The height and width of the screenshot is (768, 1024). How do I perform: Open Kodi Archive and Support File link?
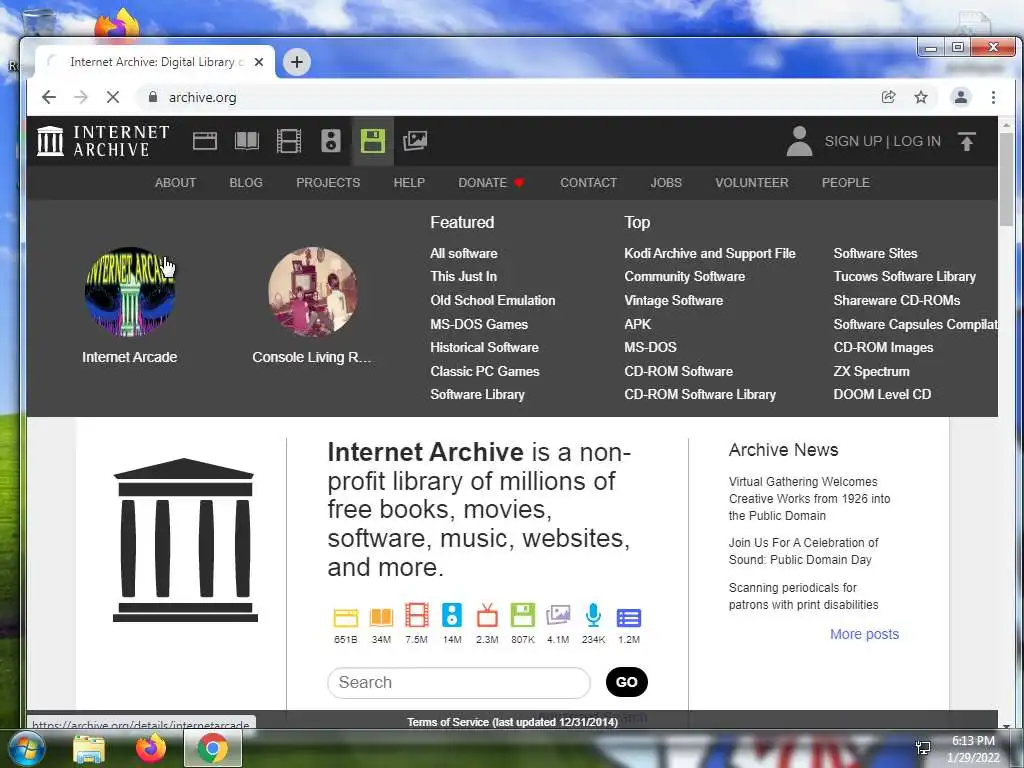[x=710, y=253]
